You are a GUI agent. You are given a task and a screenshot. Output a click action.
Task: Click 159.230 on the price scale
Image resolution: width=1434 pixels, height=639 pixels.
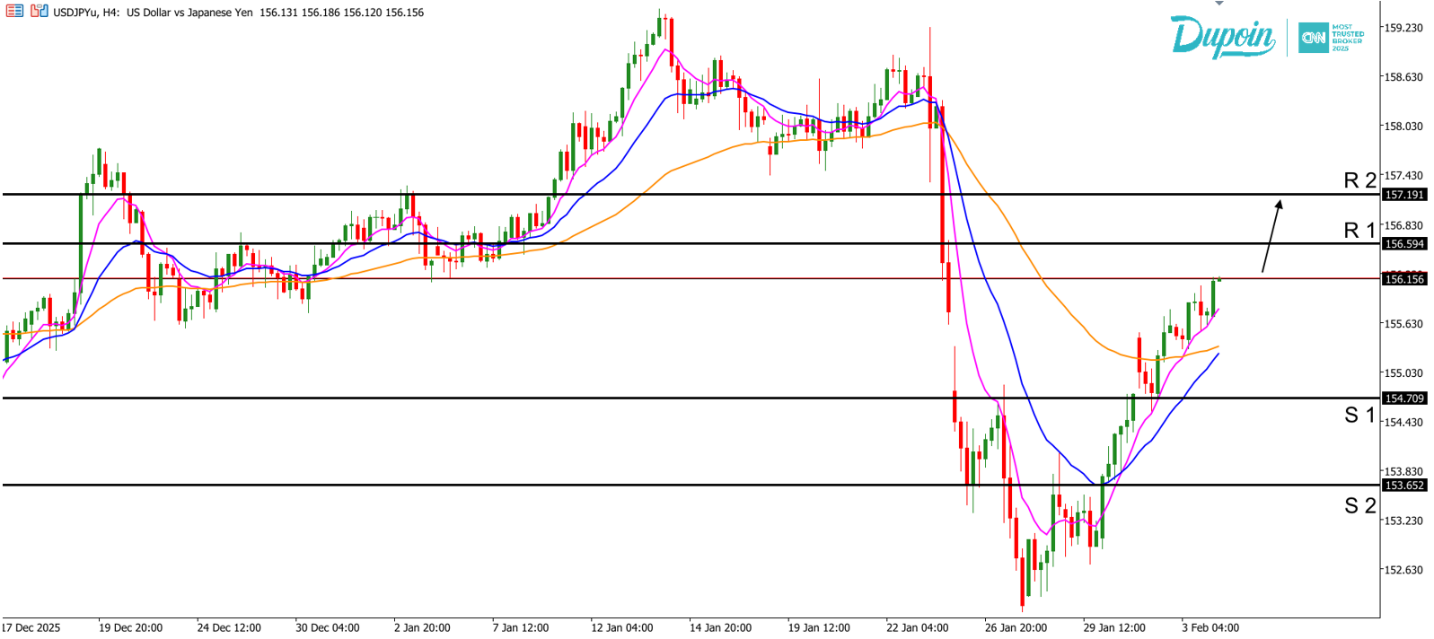coord(1403,28)
